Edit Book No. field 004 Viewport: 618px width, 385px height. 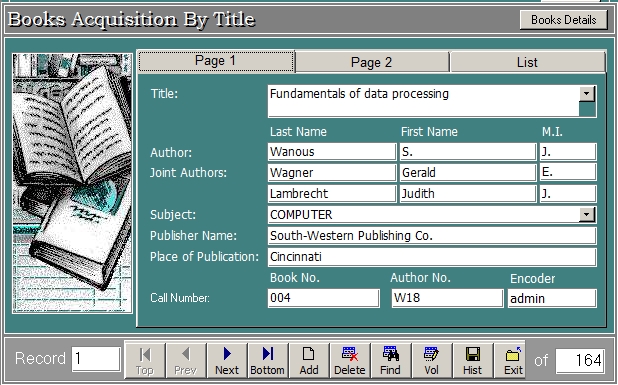point(324,298)
